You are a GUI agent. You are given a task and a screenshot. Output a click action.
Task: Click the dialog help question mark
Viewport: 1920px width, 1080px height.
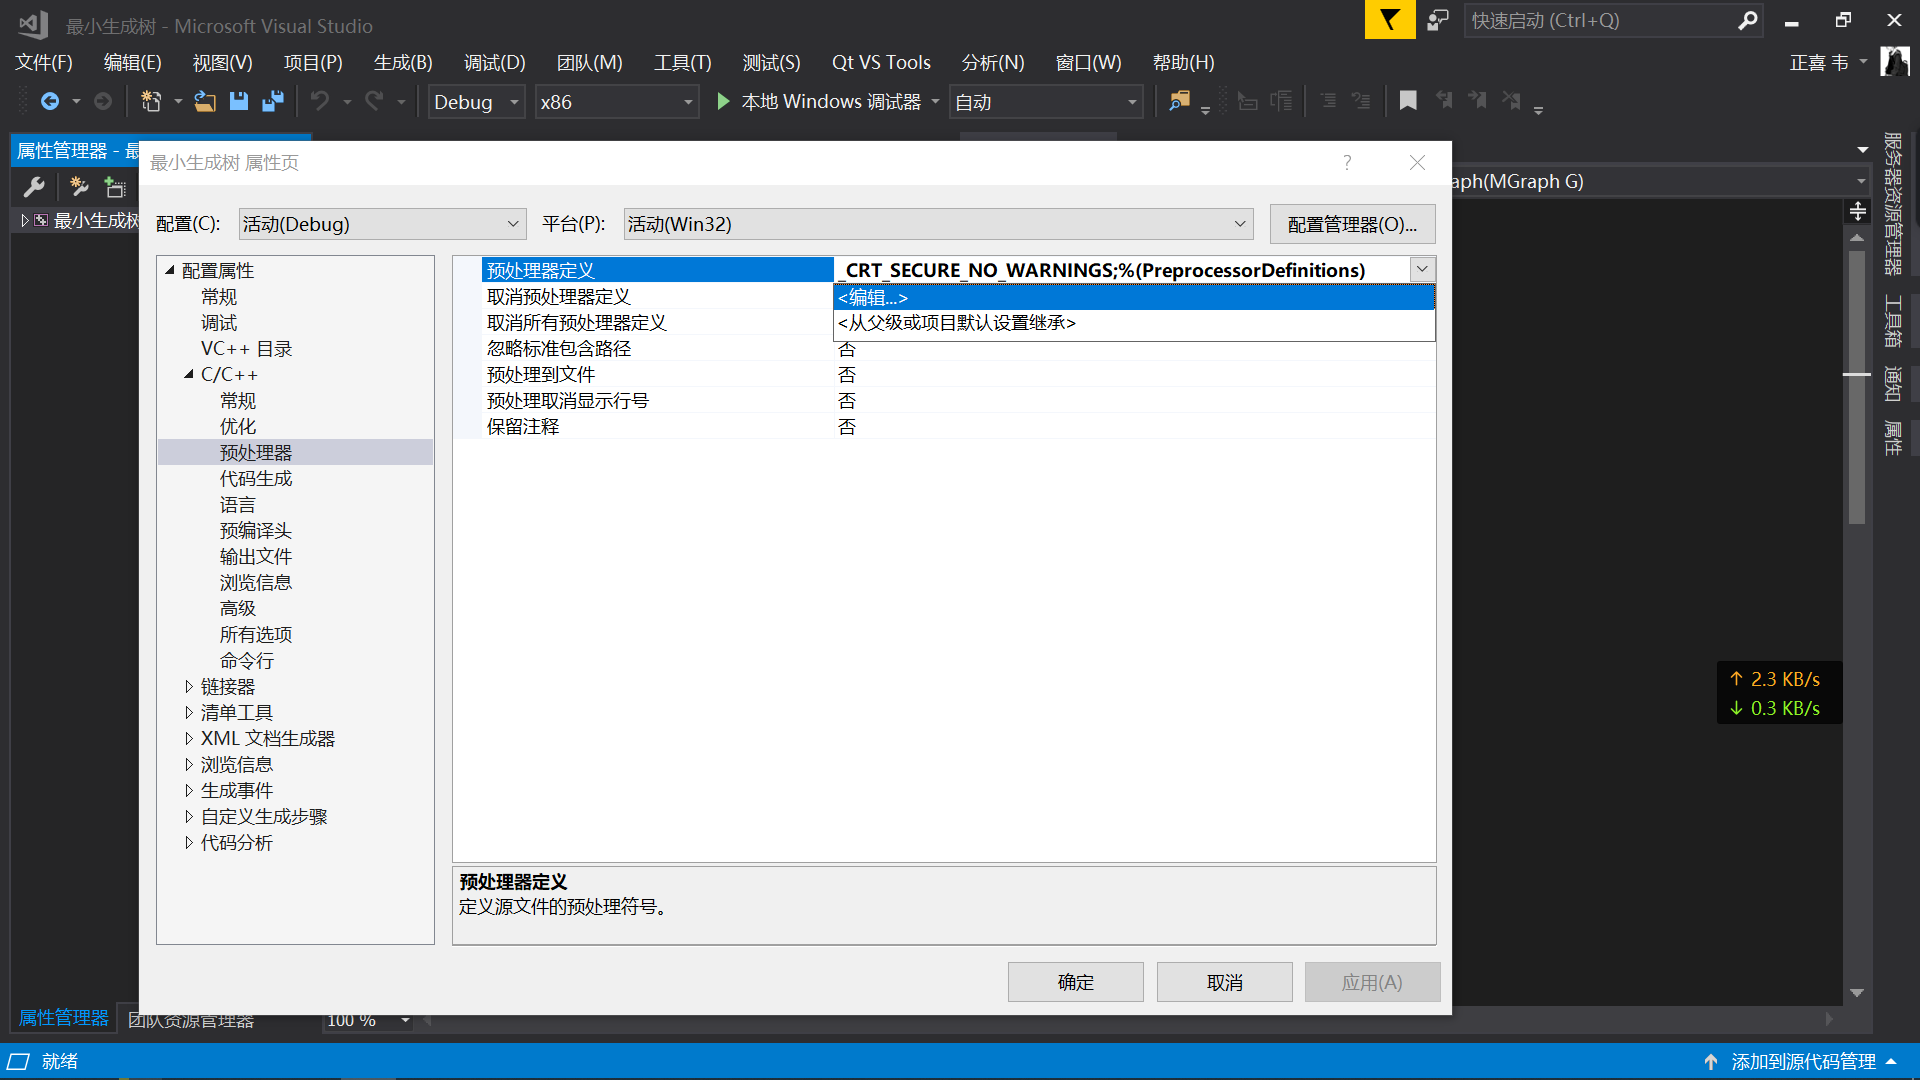tap(1347, 163)
